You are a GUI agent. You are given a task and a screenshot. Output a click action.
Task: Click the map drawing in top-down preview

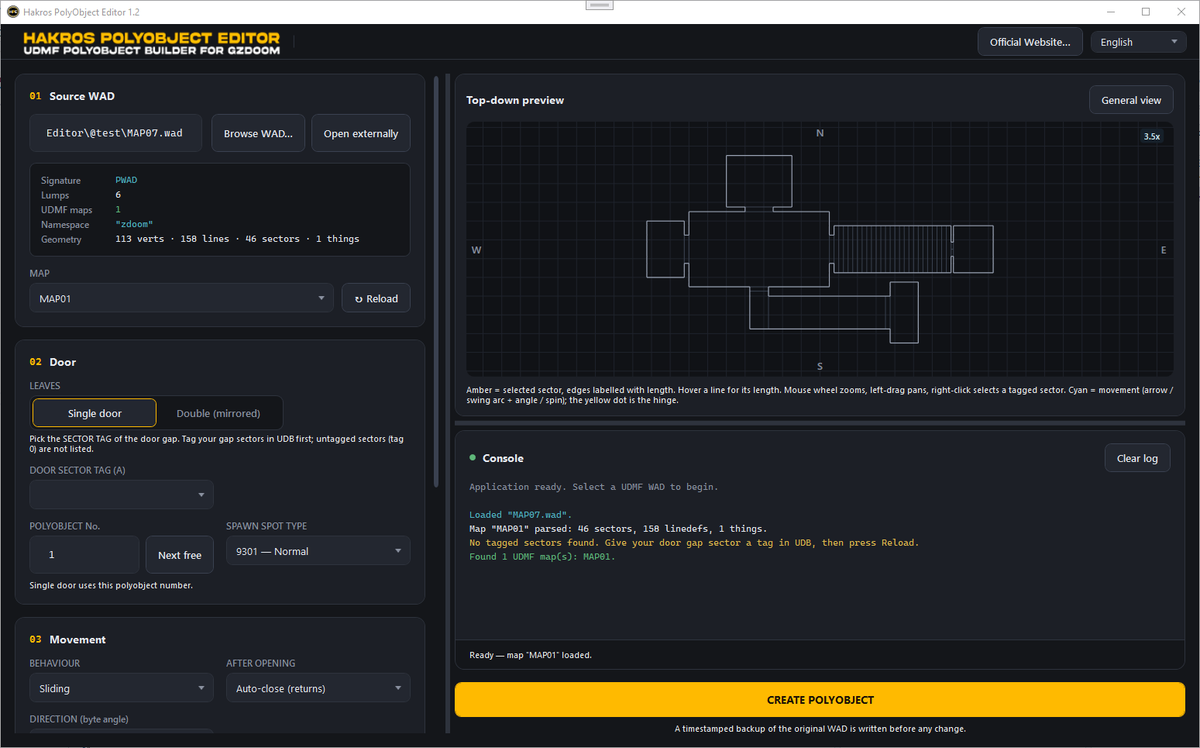tap(820, 250)
